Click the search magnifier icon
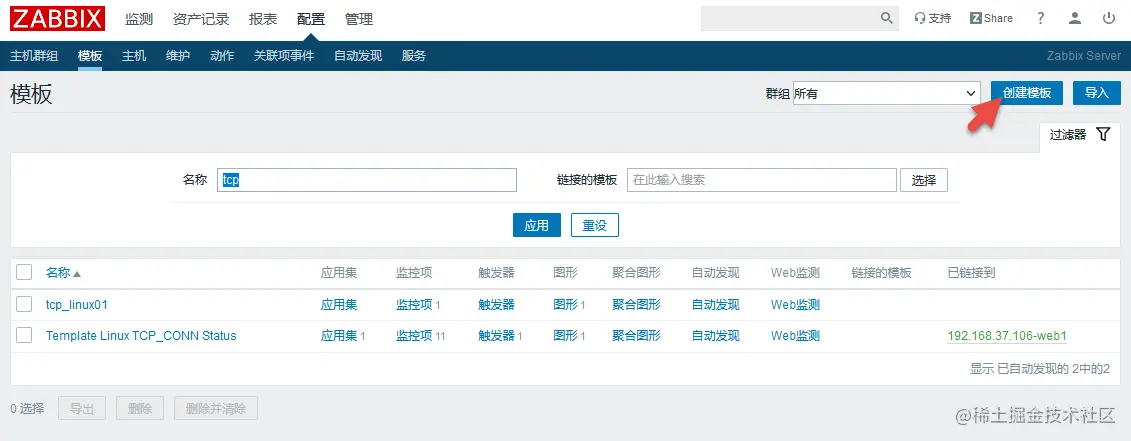Viewport: 1131px width, 441px height. tap(886, 19)
